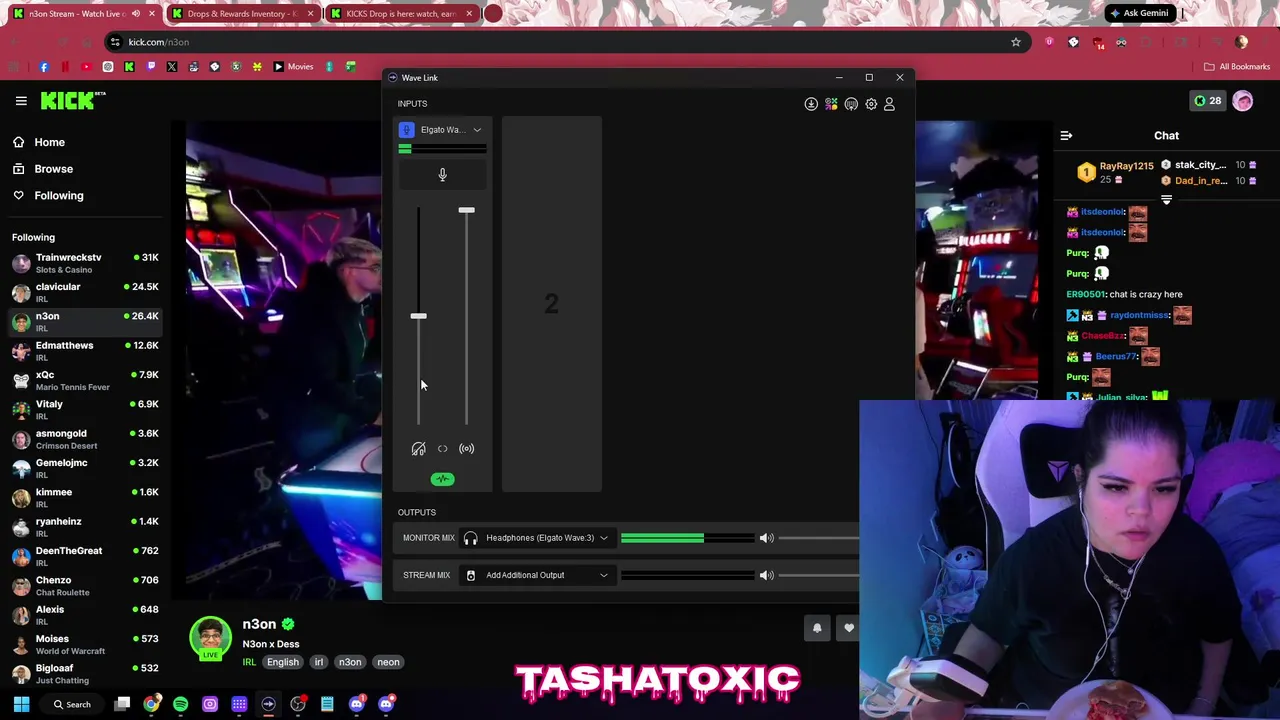Screen dimensions: 1280x720
Task: Click the stream mix fader for Elgato Wave
Action: click(466, 210)
